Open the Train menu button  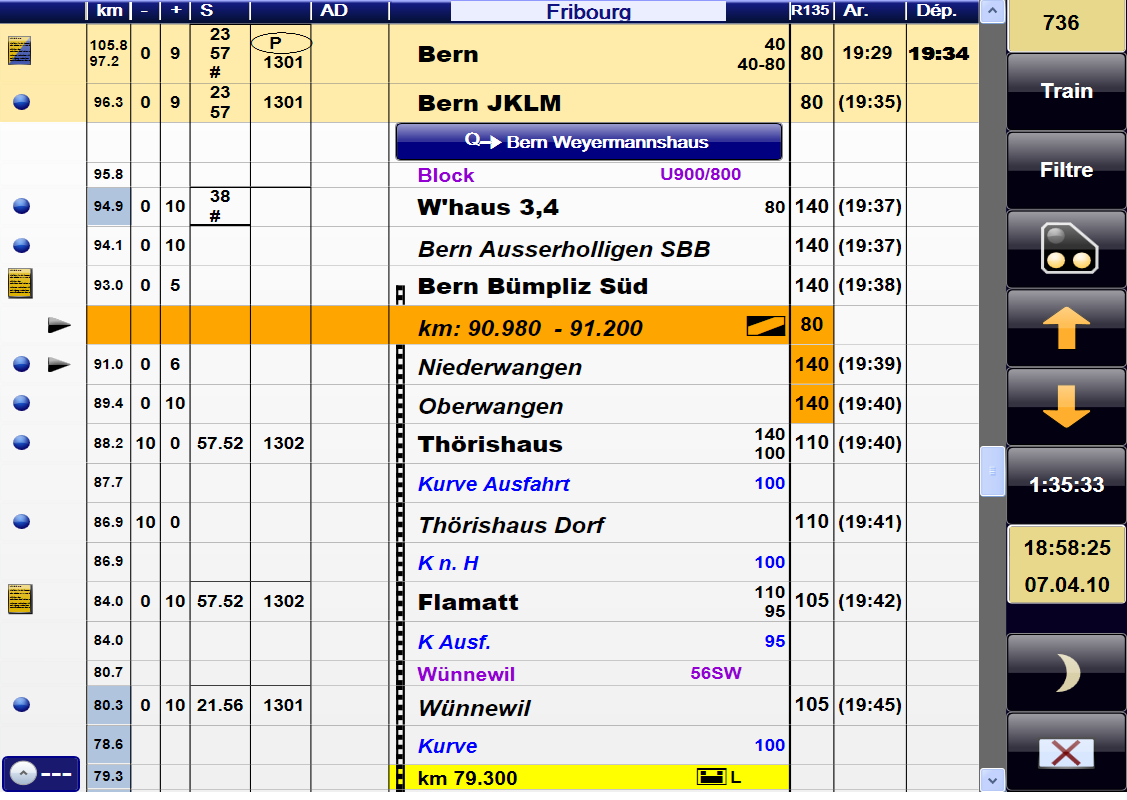[1066, 91]
